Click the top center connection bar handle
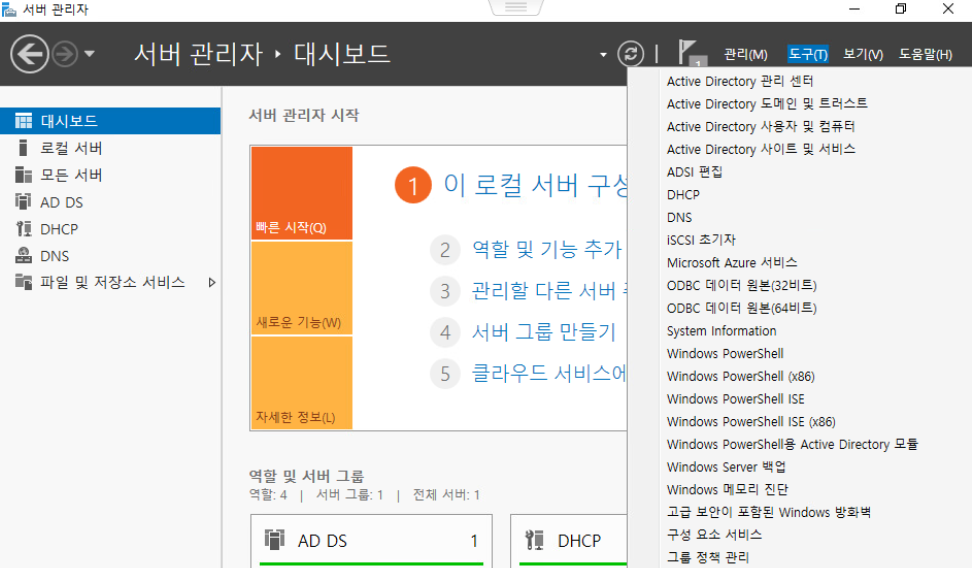Image resolution: width=972 pixels, height=568 pixels. (516, 7)
